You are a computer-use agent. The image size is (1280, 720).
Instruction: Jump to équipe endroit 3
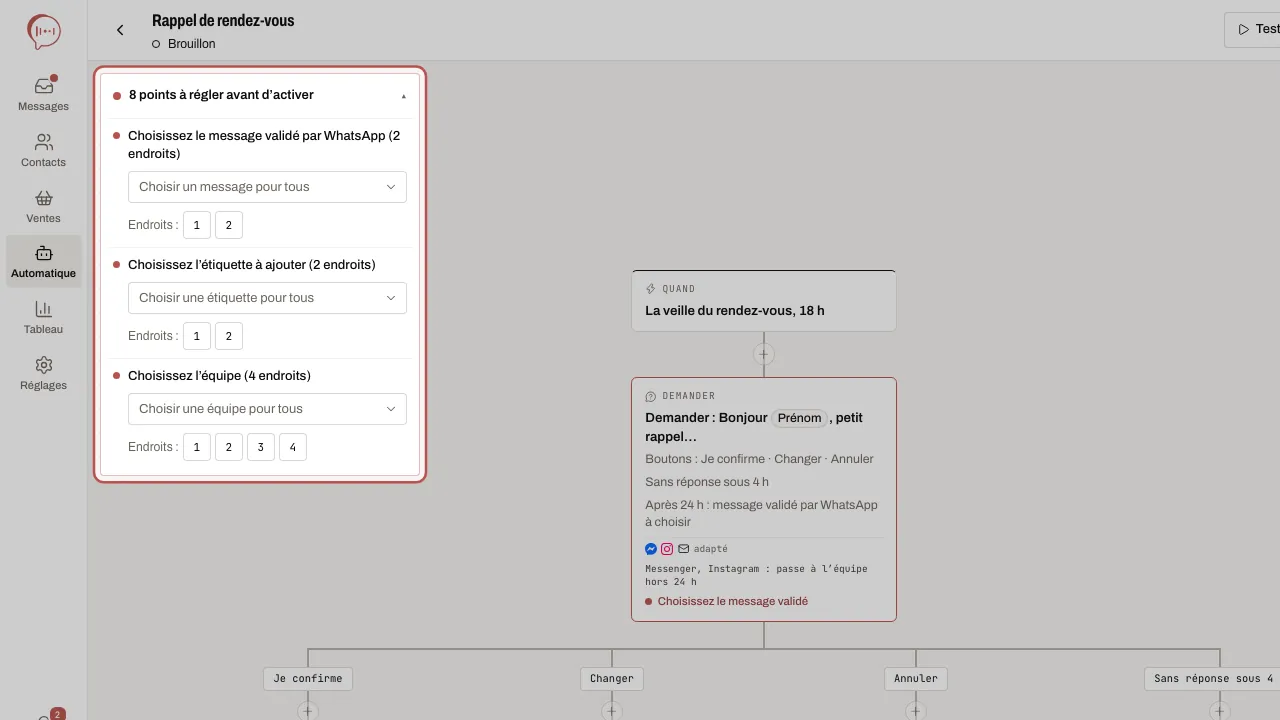[261, 447]
